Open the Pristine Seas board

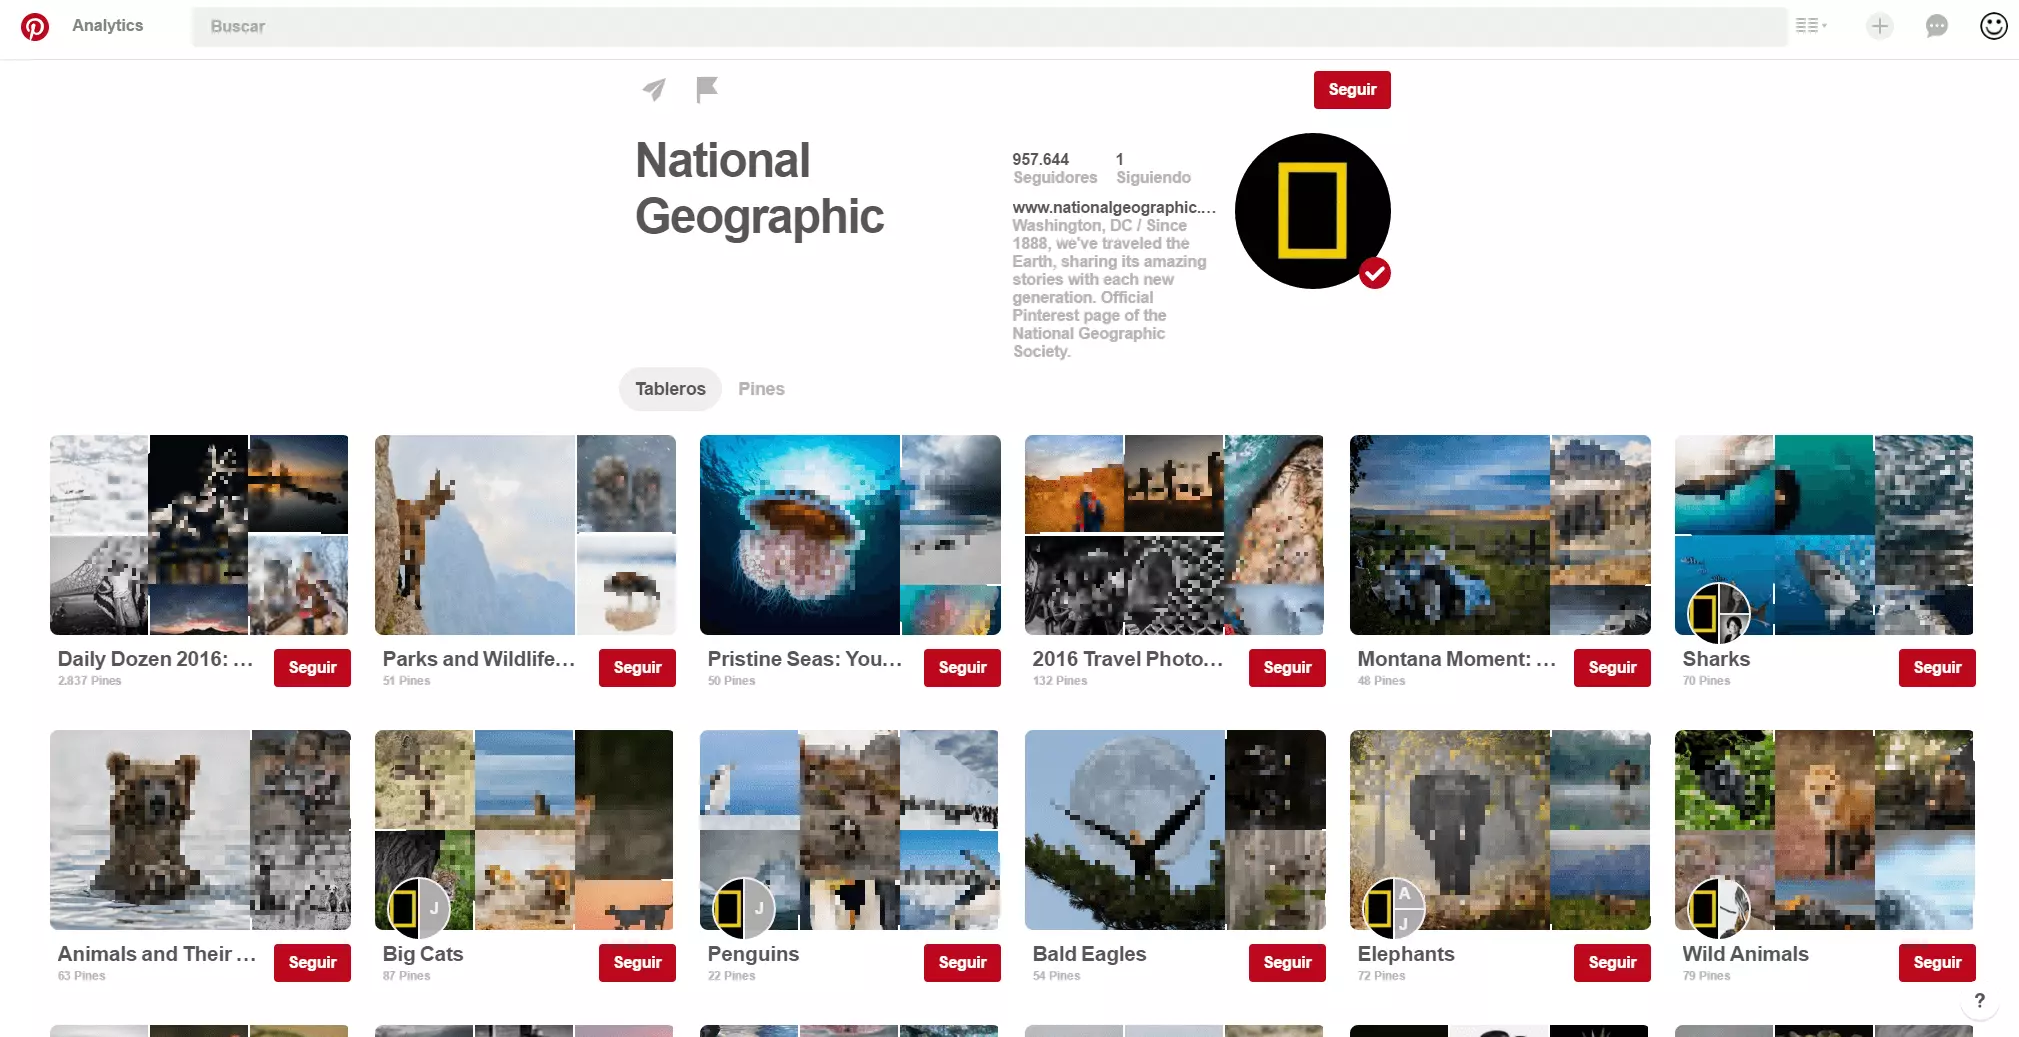(850, 535)
